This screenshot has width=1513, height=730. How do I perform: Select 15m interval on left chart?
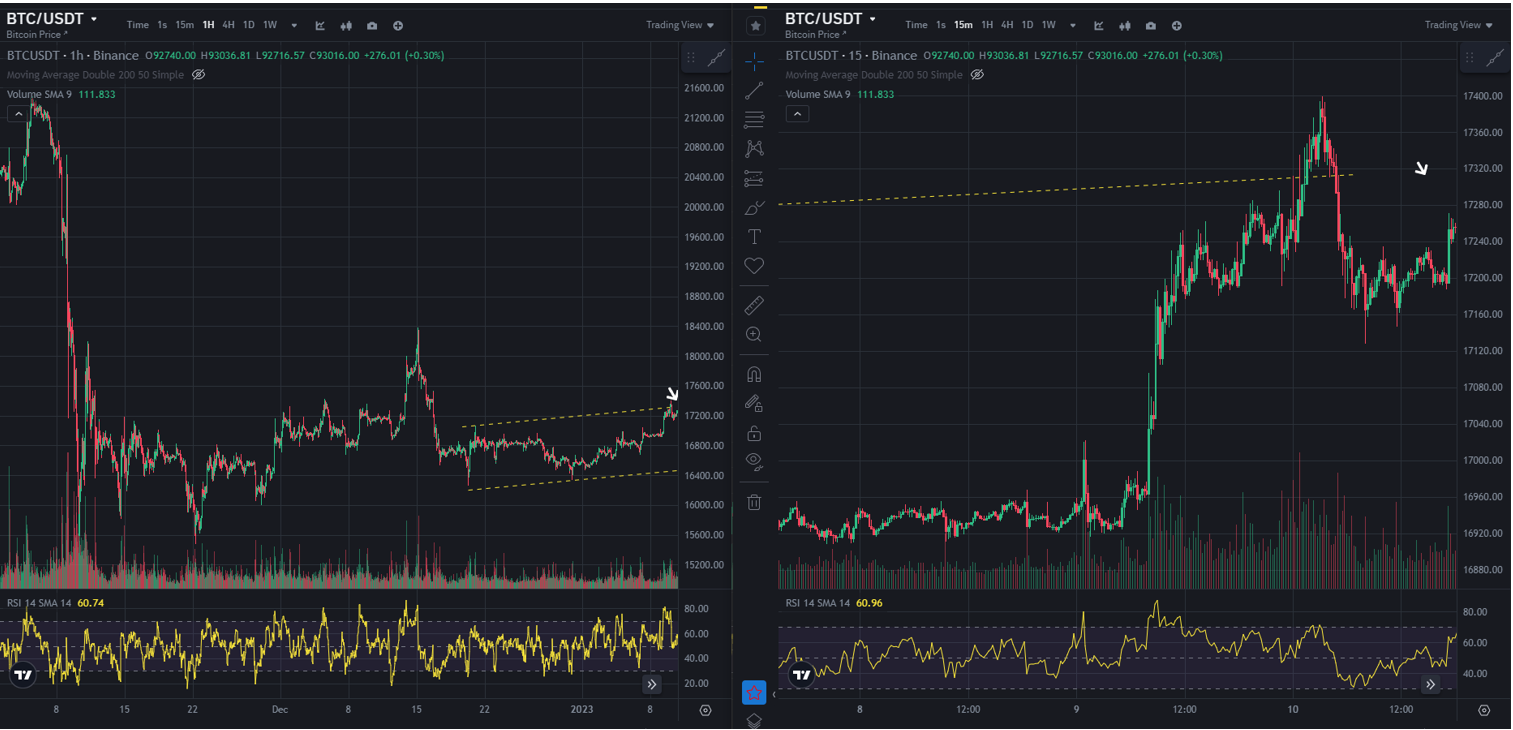click(184, 25)
